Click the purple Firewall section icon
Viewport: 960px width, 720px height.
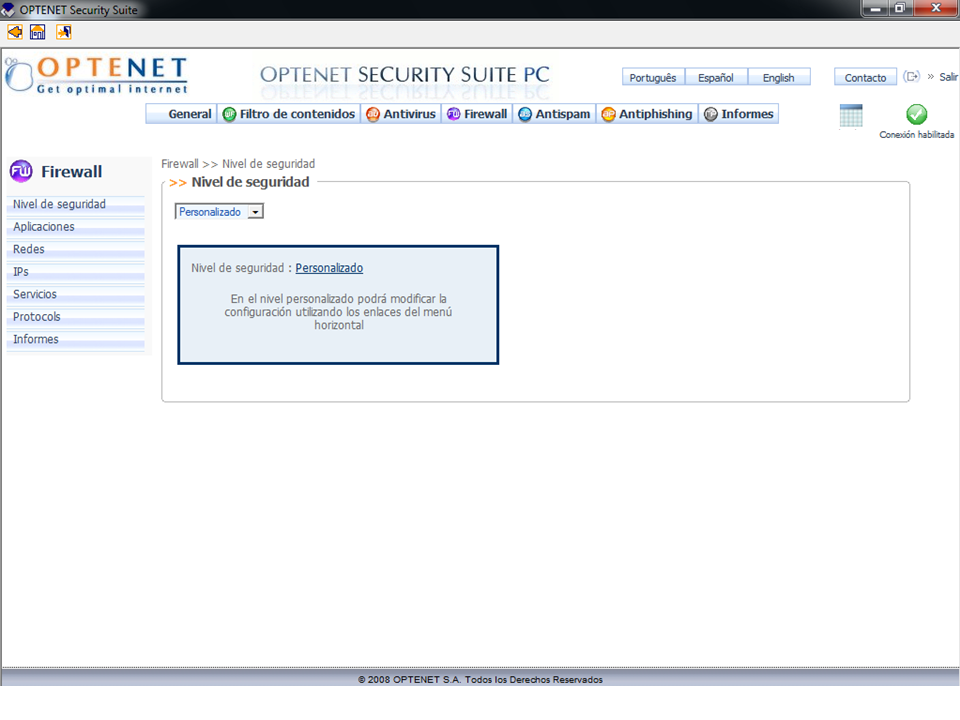[21, 171]
